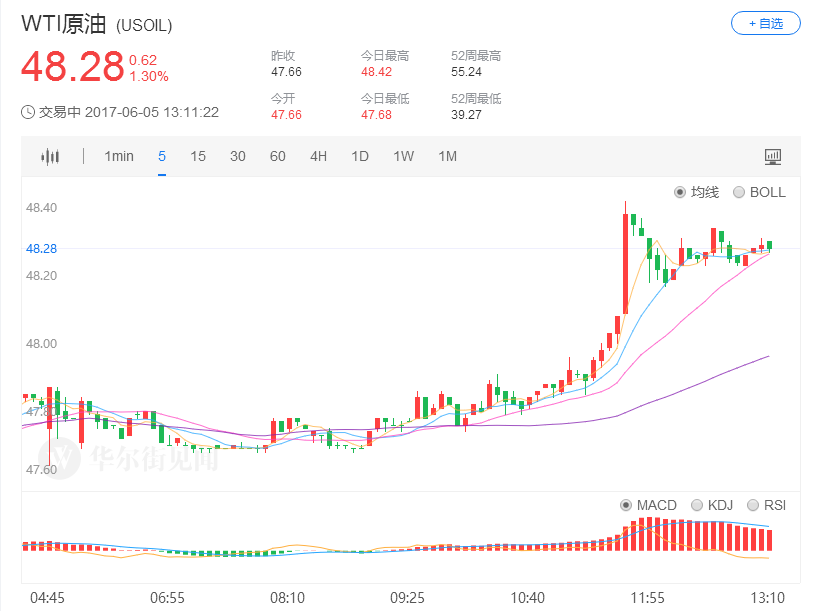Click the 10:40 time axis label
This screenshot has height=611, width=821.
click(x=527, y=598)
